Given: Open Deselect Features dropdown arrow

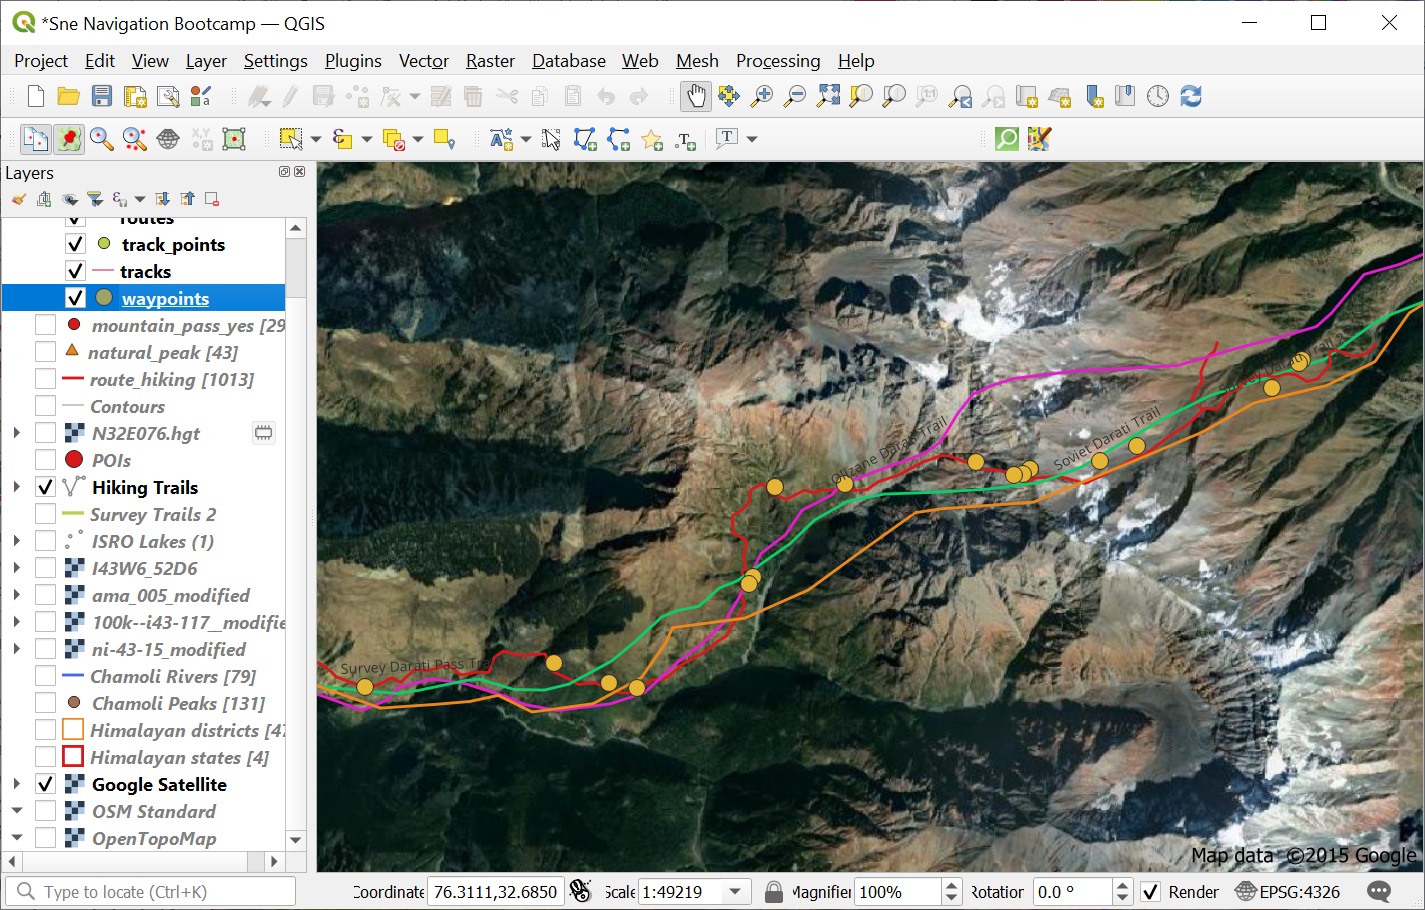Looking at the screenshot, I should (x=418, y=139).
